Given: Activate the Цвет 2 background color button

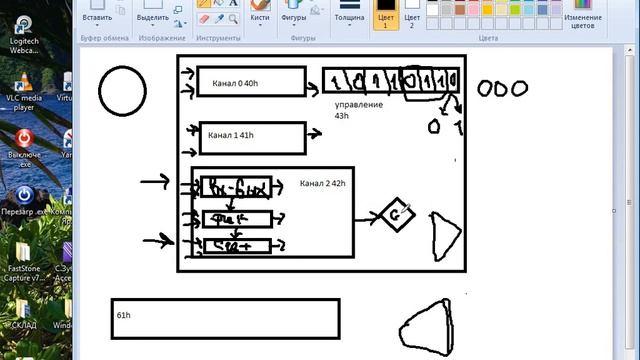Looking at the screenshot, I should pyautogui.click(x=412, y=15).
